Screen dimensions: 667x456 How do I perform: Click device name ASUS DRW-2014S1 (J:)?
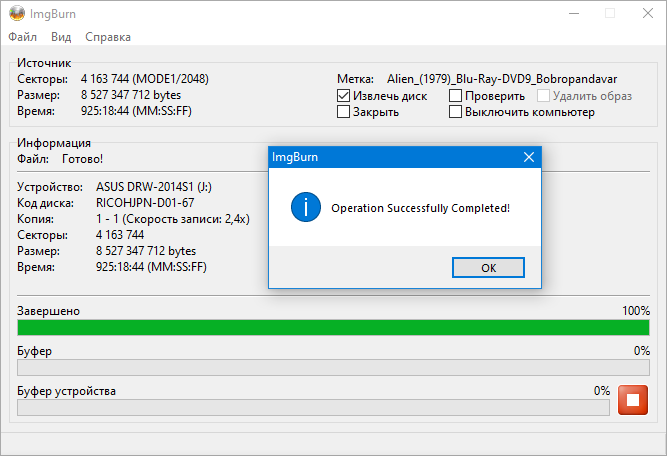[x=154, y=187]
